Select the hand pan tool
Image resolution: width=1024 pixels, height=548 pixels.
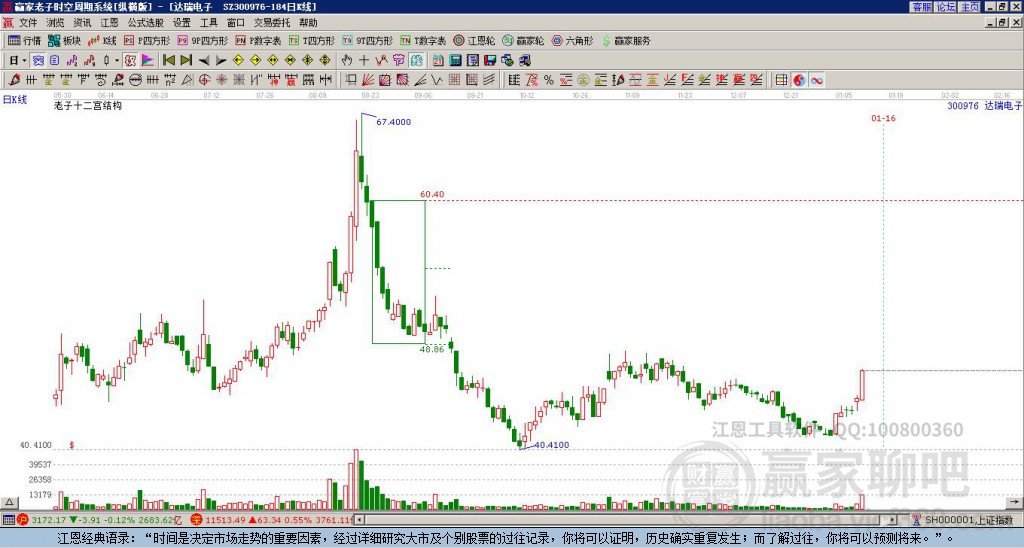(346, 60)
